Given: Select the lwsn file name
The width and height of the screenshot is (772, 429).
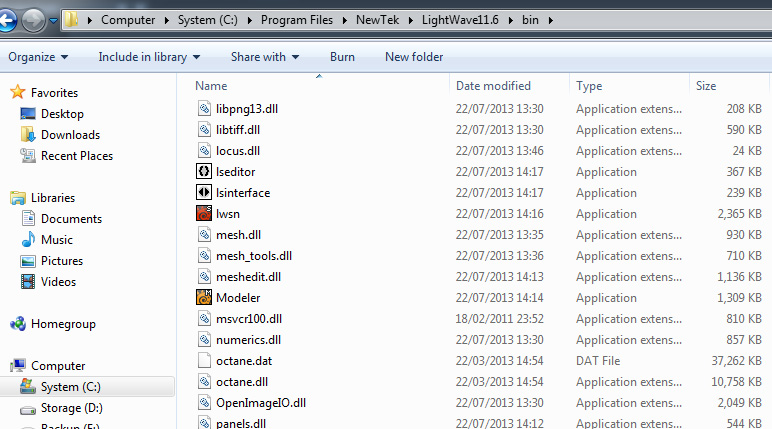Looking at the screenshot, I should pos(227,214).
